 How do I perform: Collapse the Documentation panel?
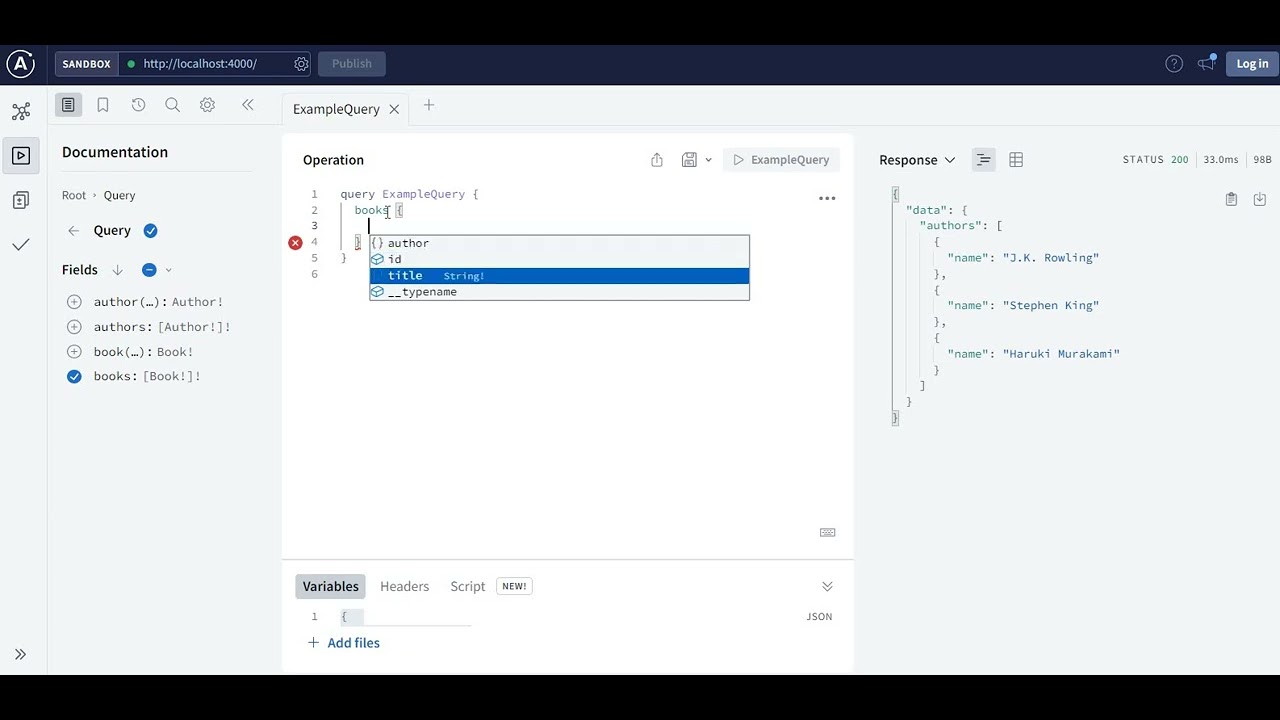[x=247, y=105]
